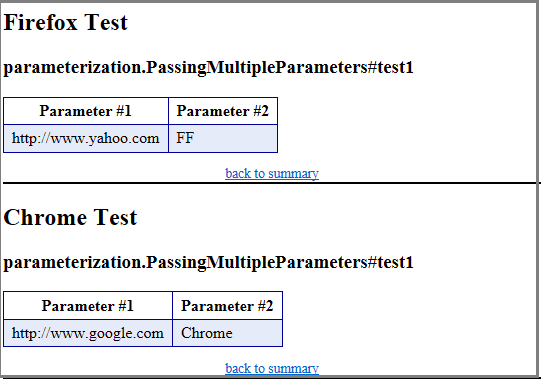Click the Firefox Test heading

pyautogui.click(x=66, y=22)
